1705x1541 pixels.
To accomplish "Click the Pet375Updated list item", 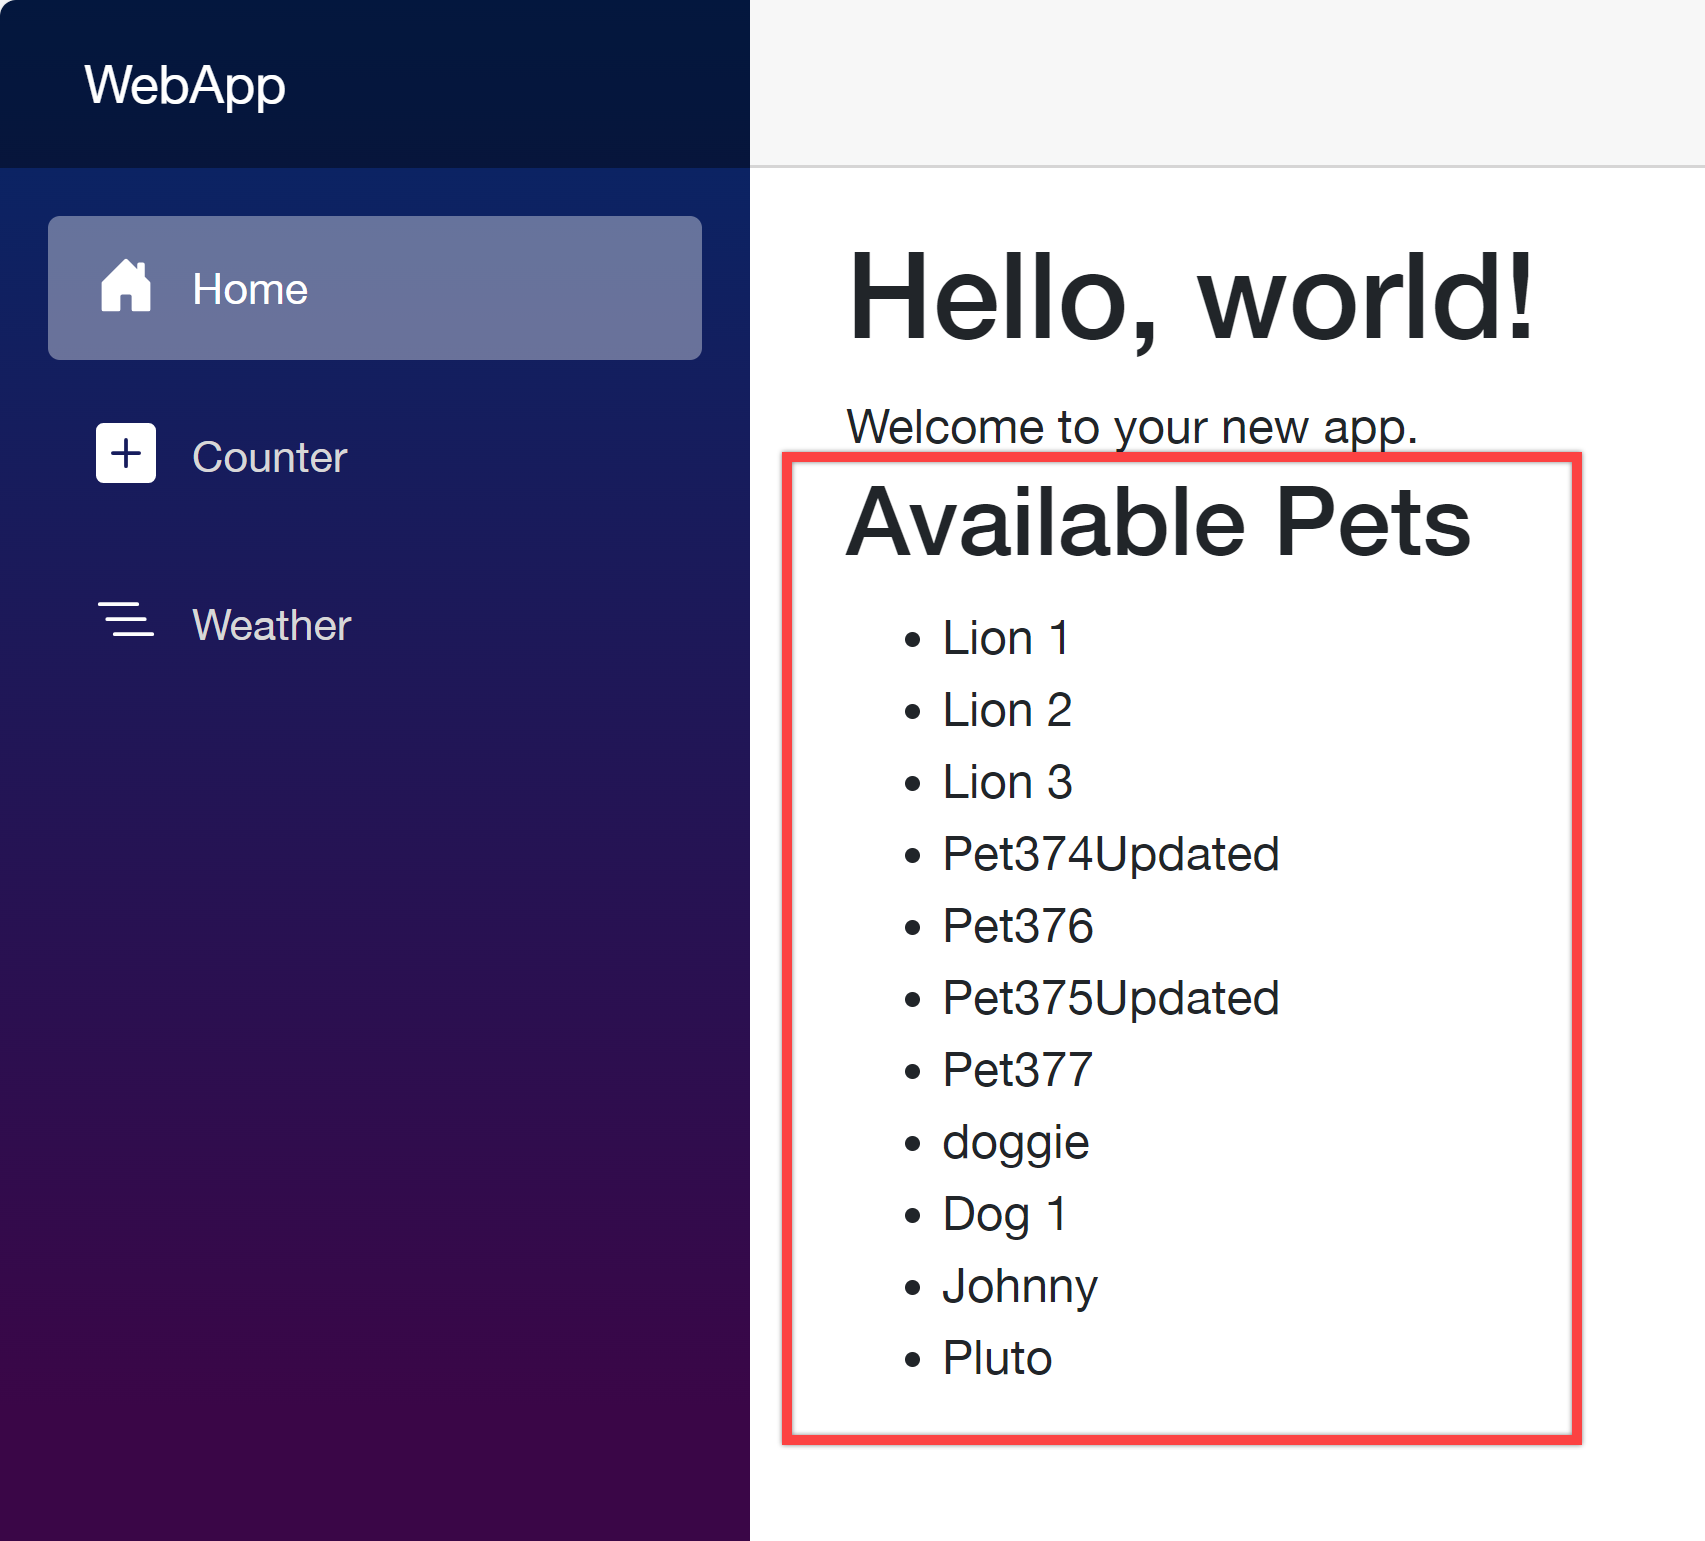I will tap(1110, 998).
